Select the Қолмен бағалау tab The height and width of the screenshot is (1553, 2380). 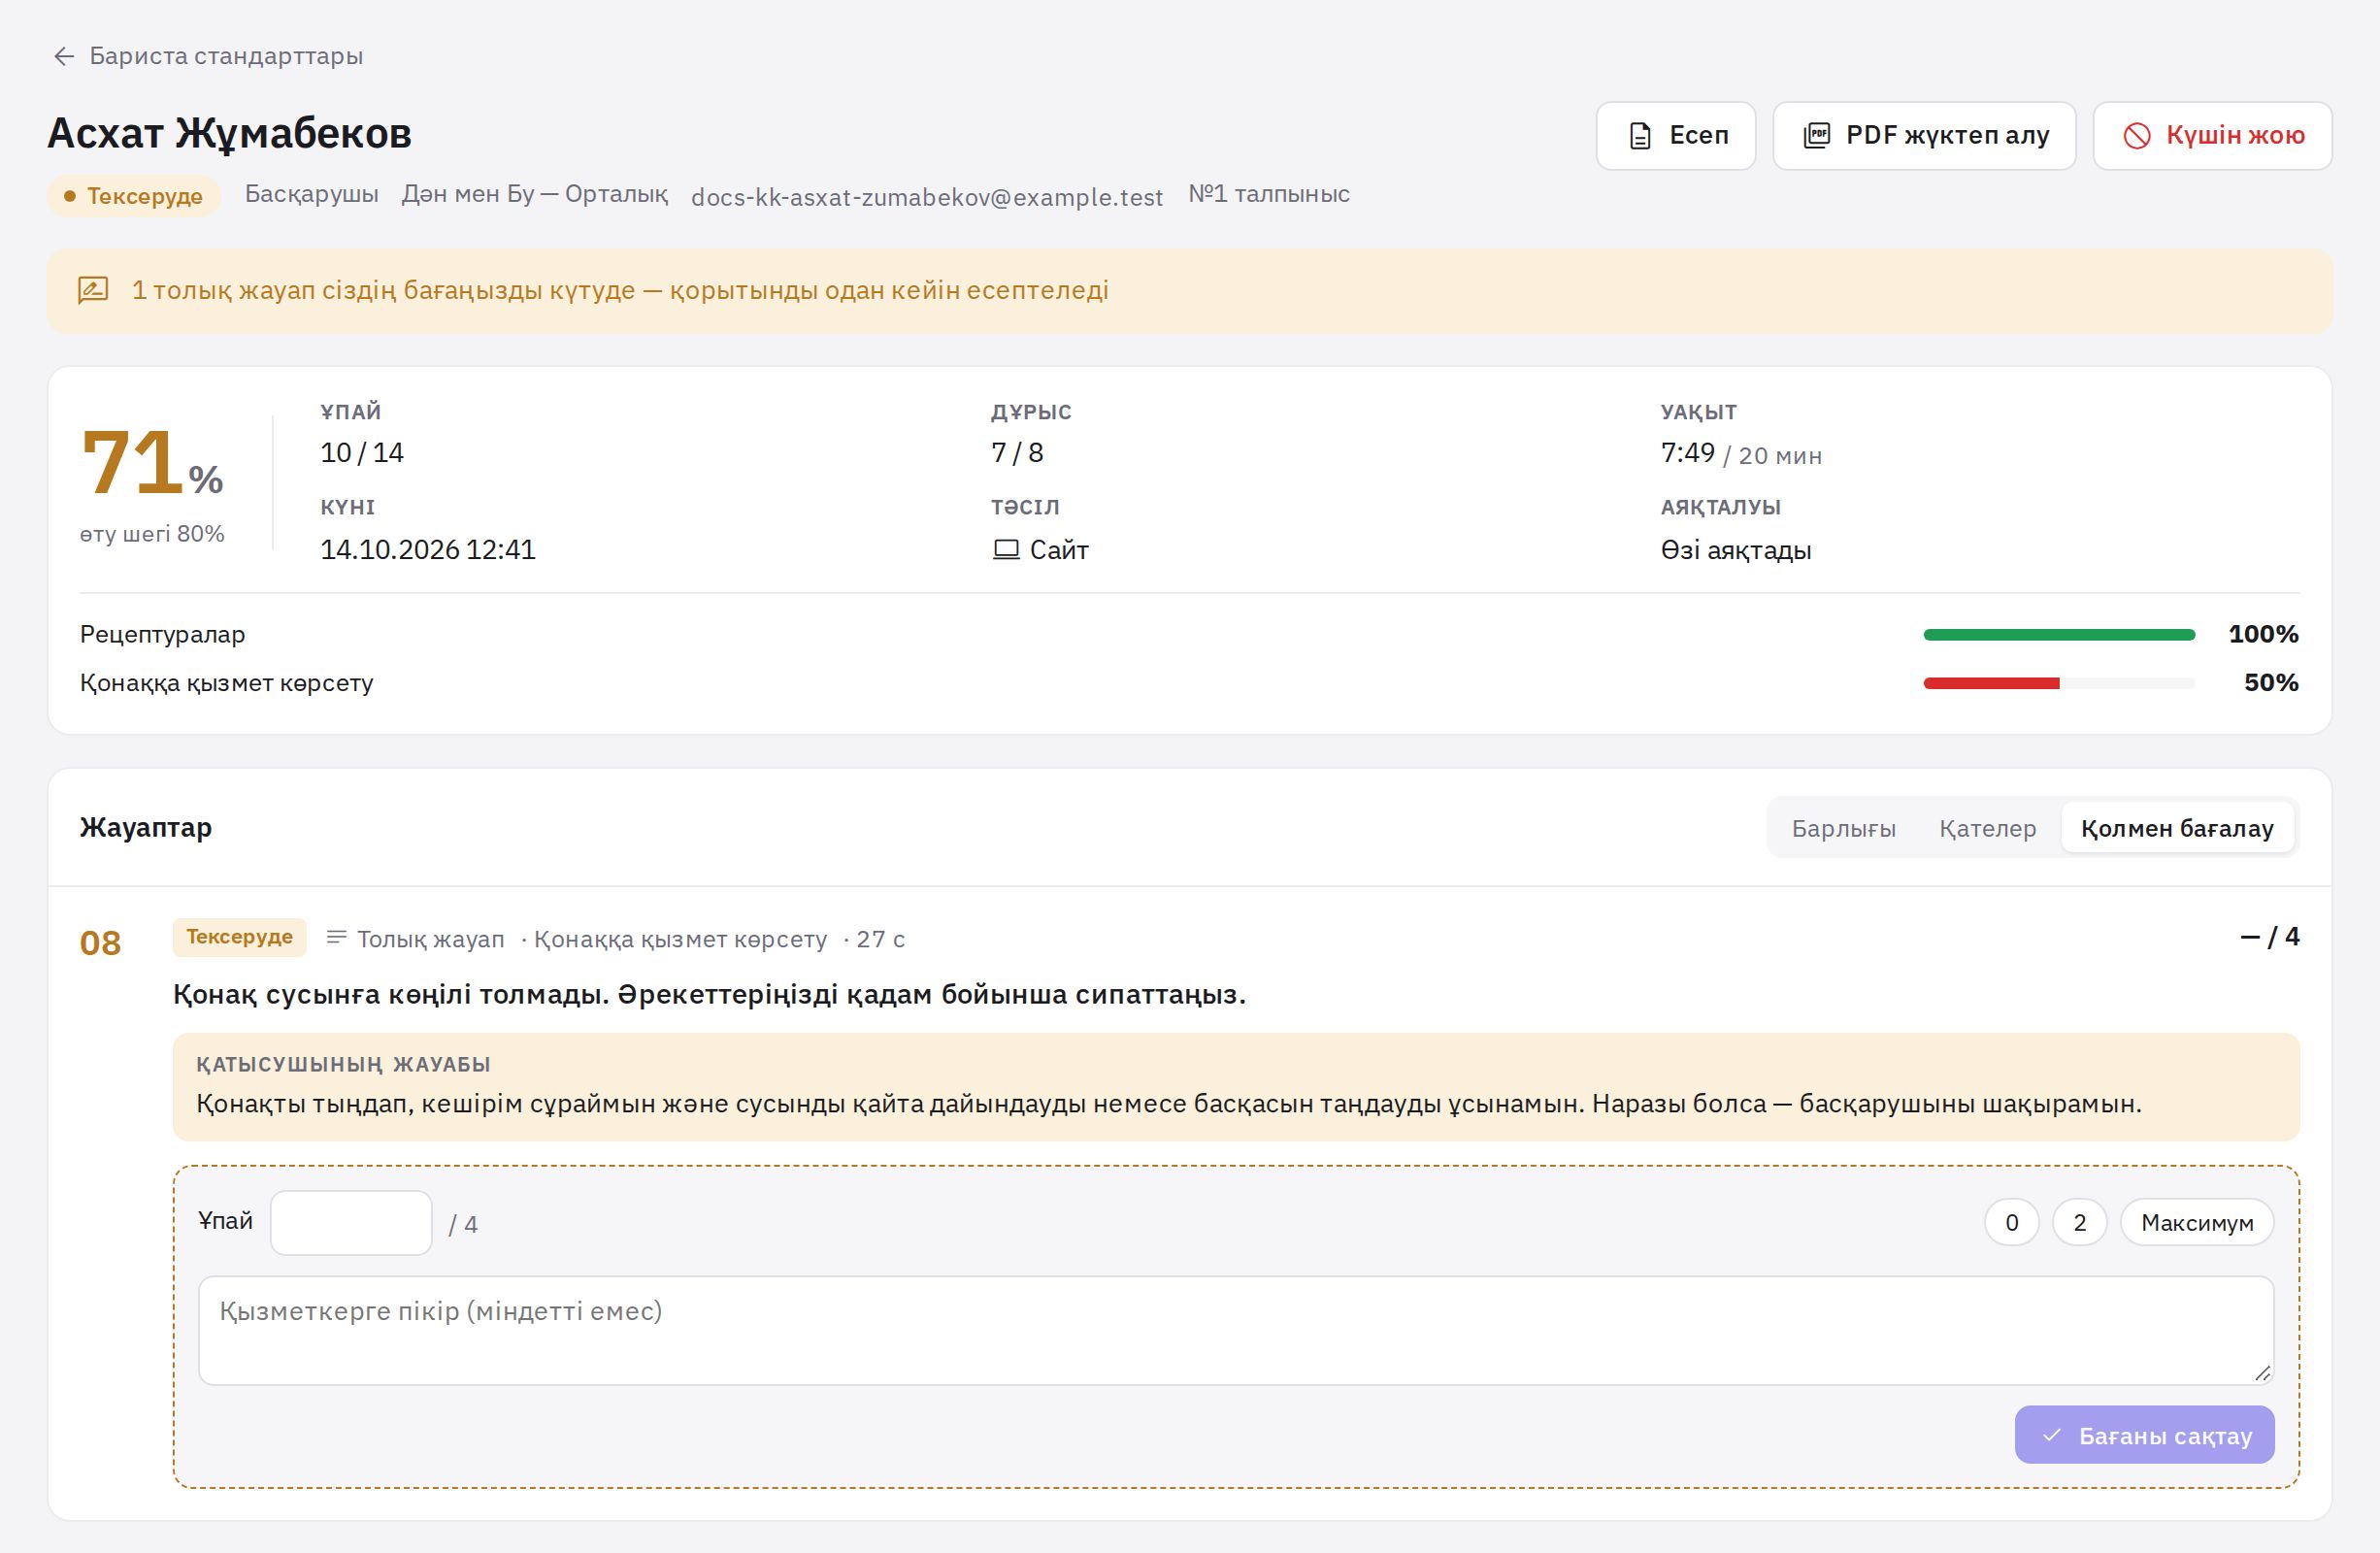point(2177,828)
